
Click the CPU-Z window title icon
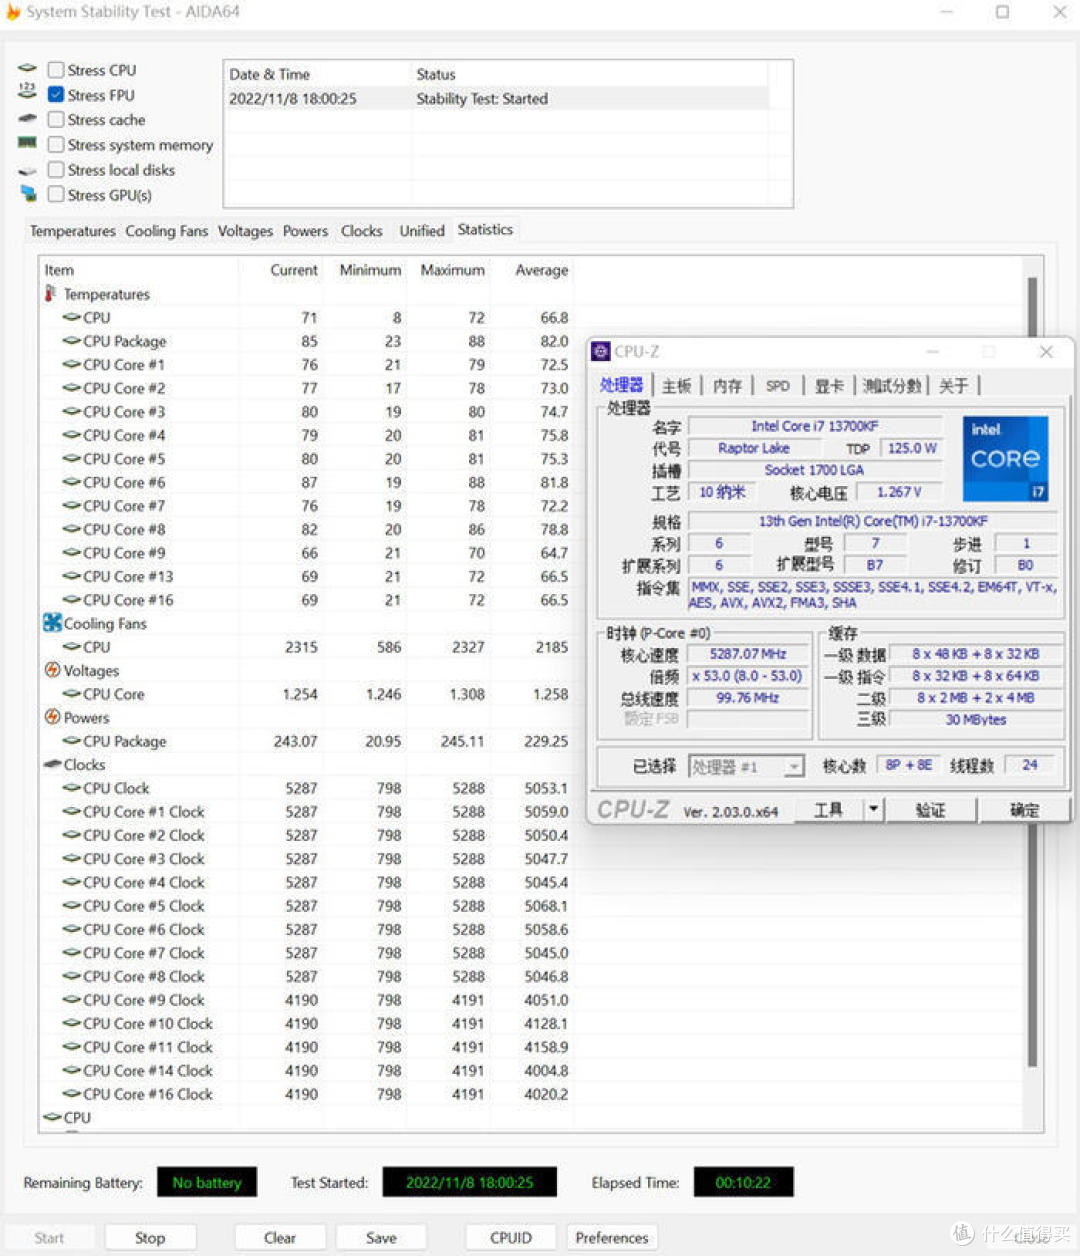click(x=601, y=351)
